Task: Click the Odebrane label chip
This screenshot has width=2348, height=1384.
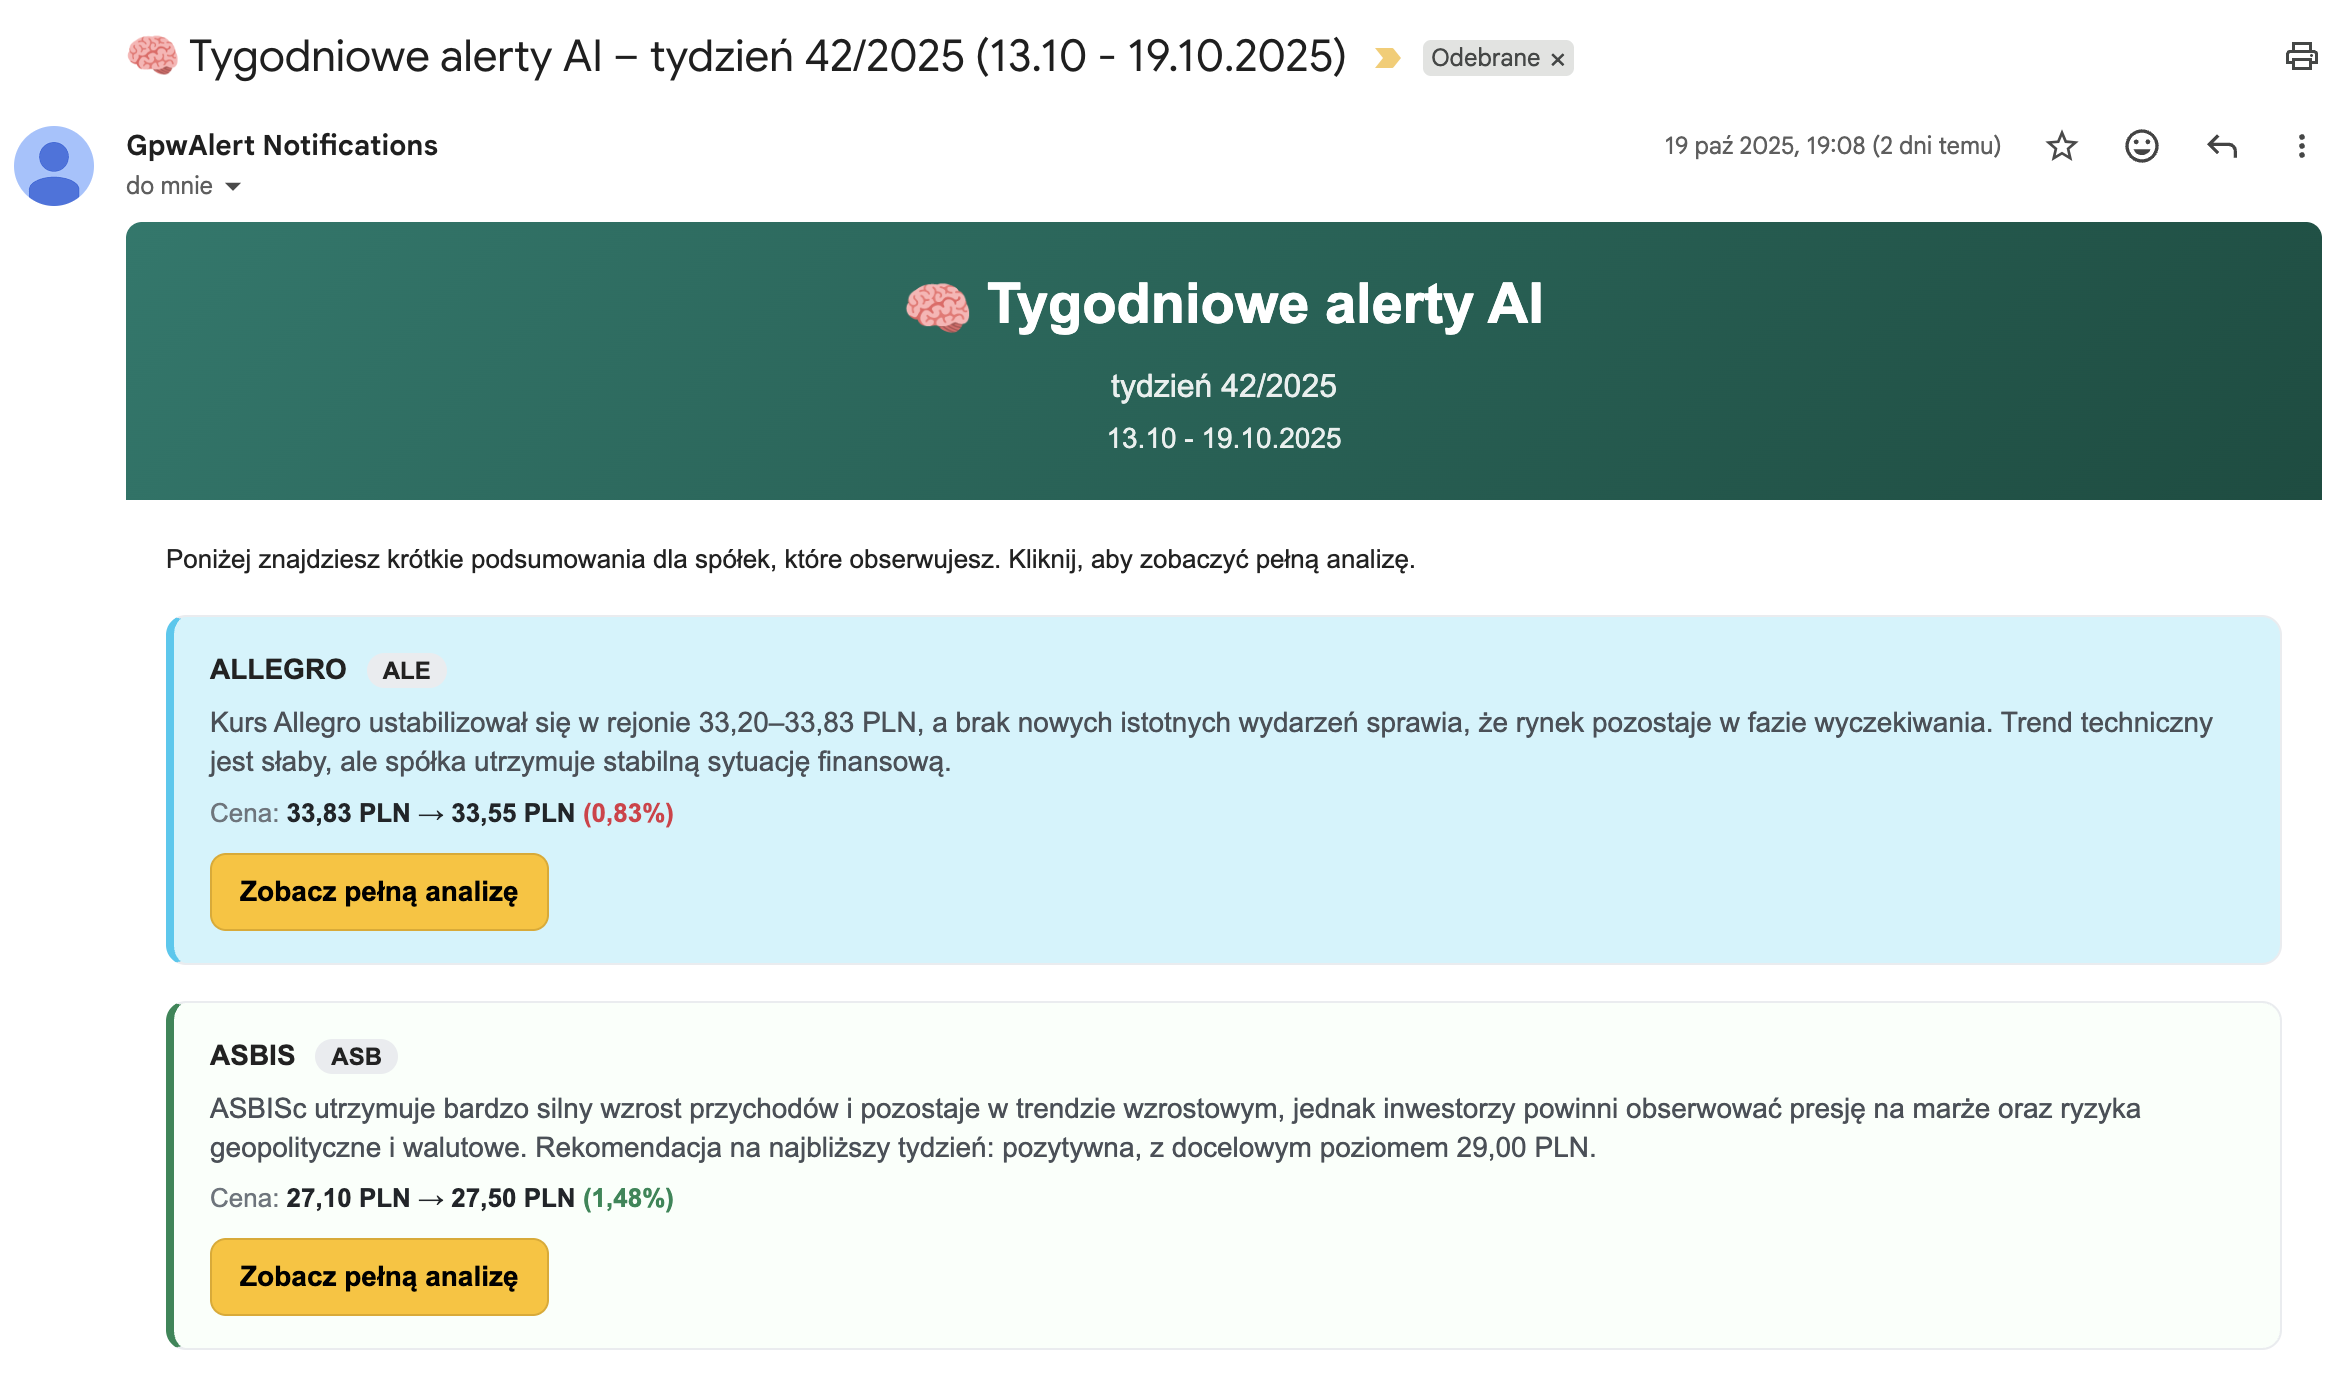Action: [x=1485, y=58]
